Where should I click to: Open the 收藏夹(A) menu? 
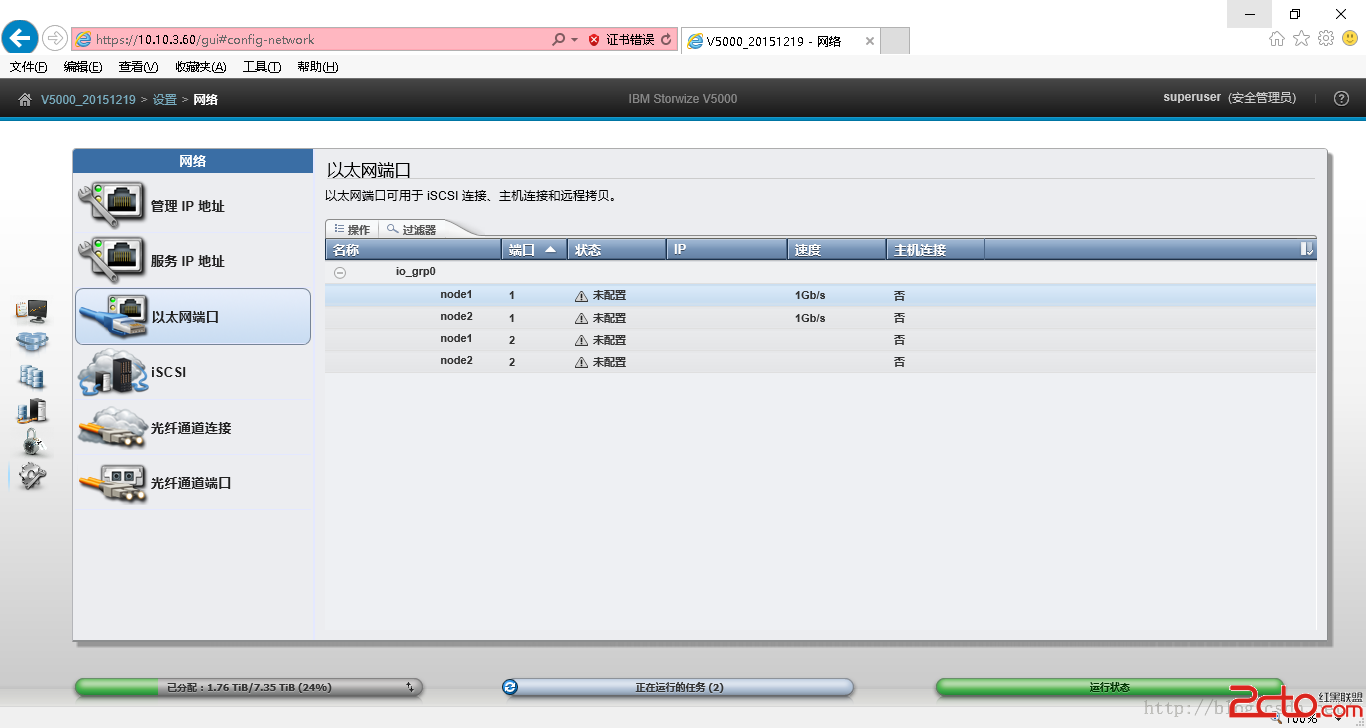pos(200,67)
